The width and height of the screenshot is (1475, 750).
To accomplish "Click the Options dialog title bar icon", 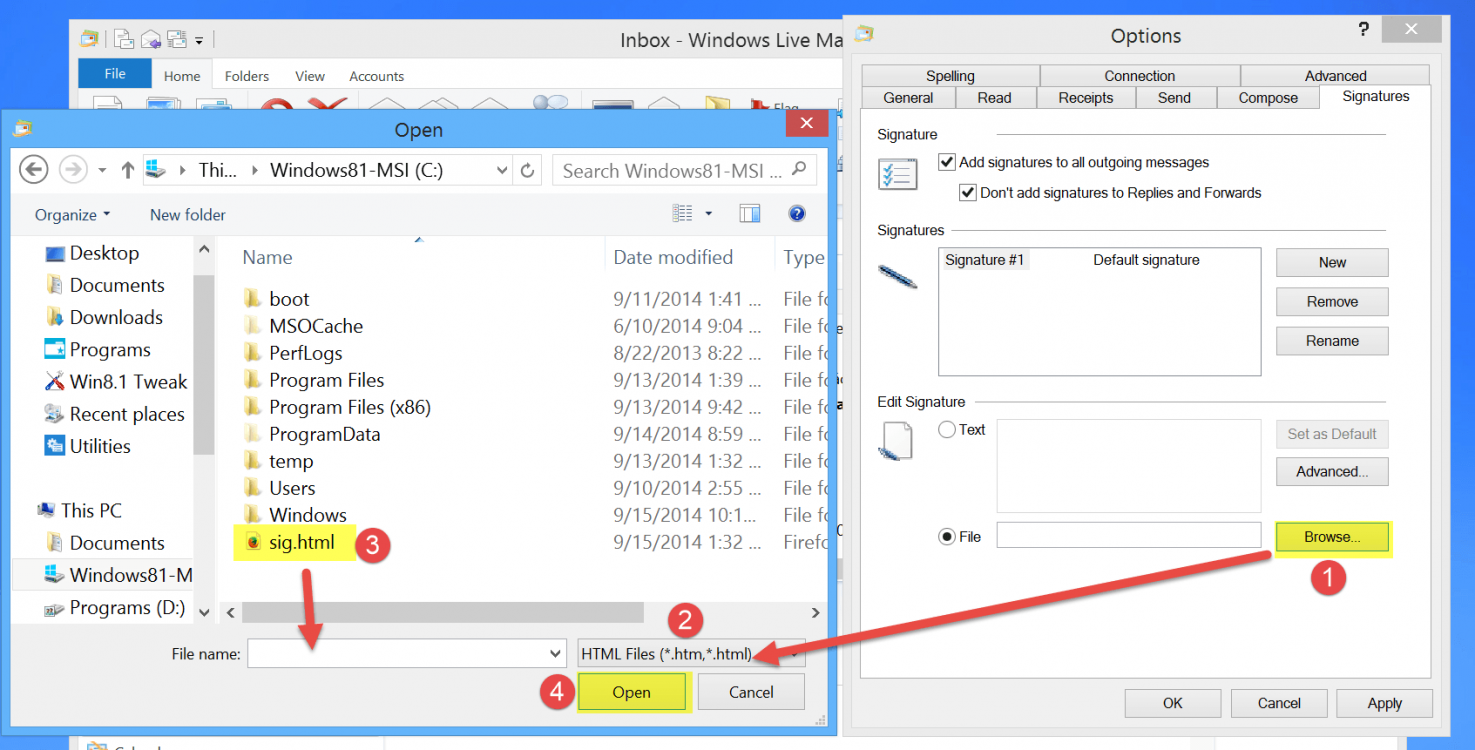I will (x=865, y=34).
